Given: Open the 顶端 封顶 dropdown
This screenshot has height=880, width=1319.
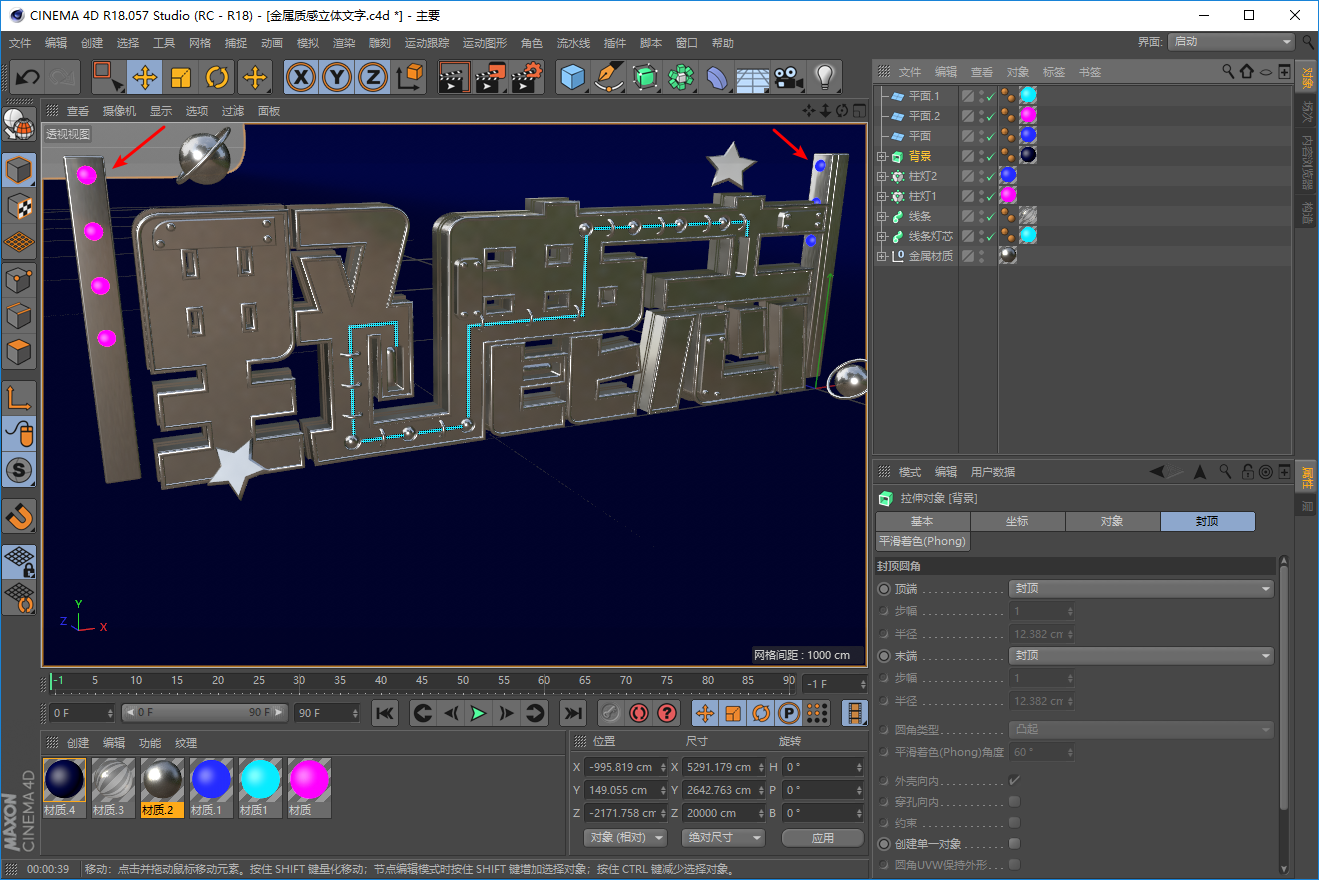Looking at the screenshot, I should click(x=1140, y=589).
